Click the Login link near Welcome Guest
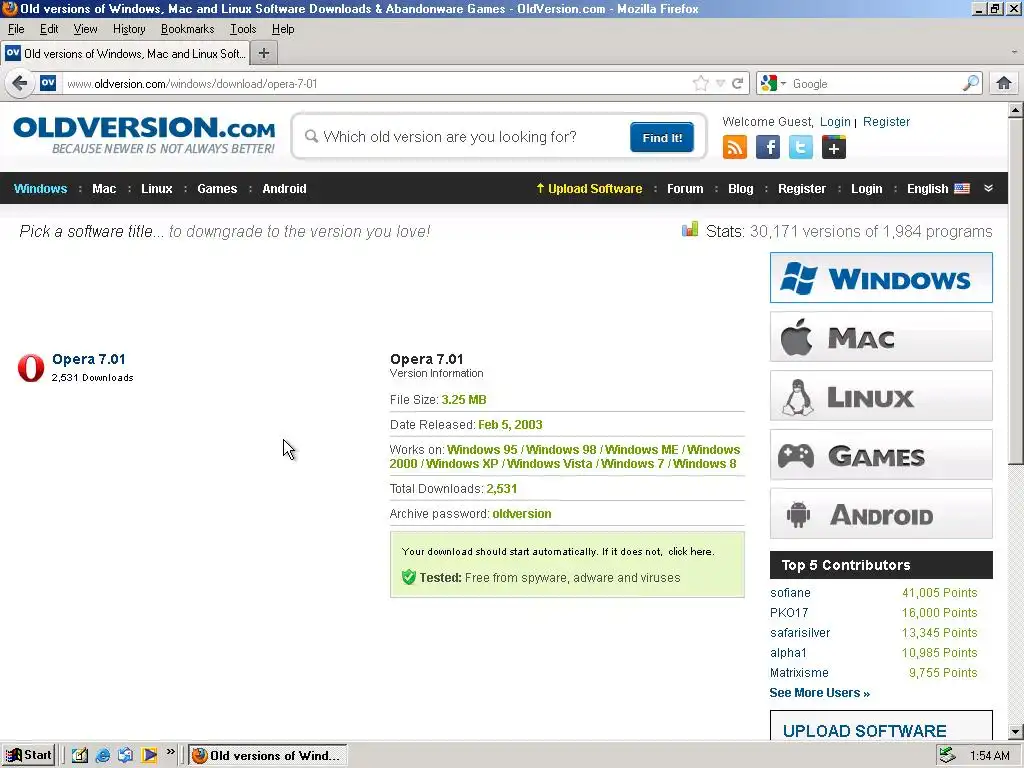The image size is (1024, 768). [x=835, y=121]
